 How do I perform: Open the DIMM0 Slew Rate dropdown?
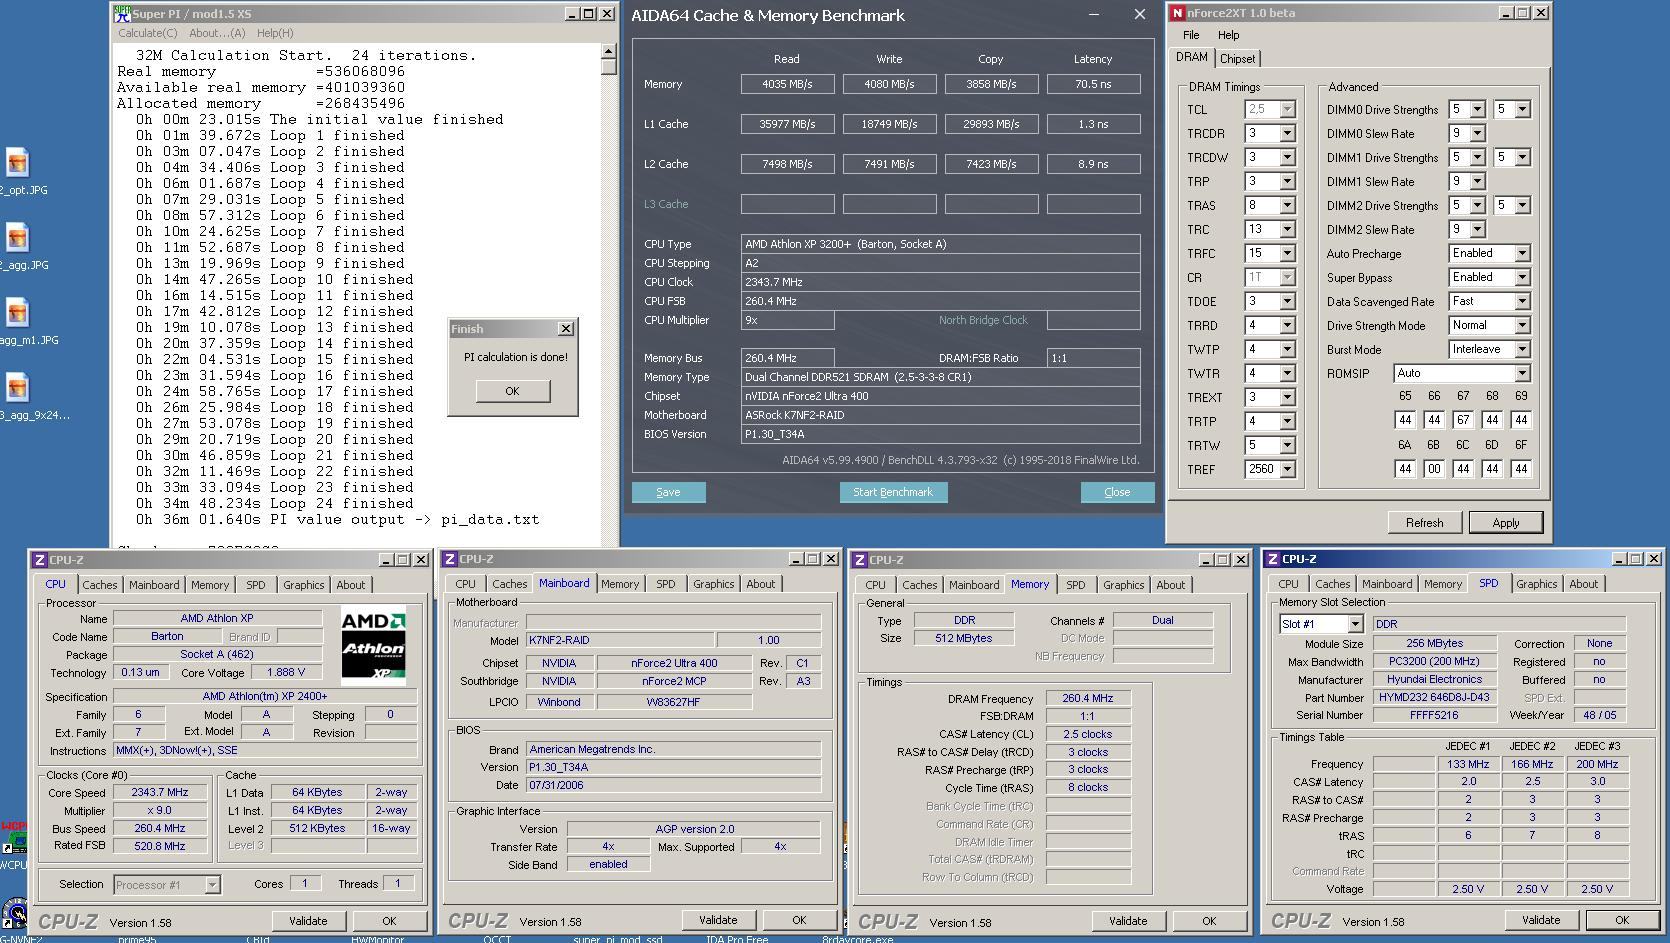(x=1477, y=133)
